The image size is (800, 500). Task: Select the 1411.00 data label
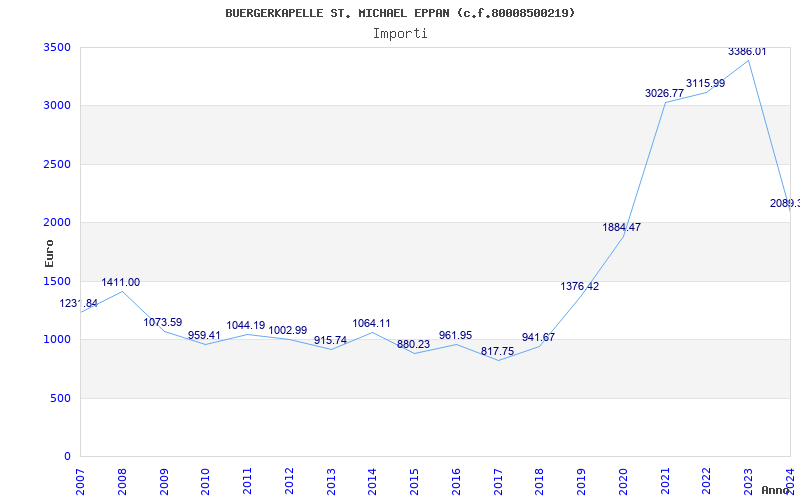point(120,283)
